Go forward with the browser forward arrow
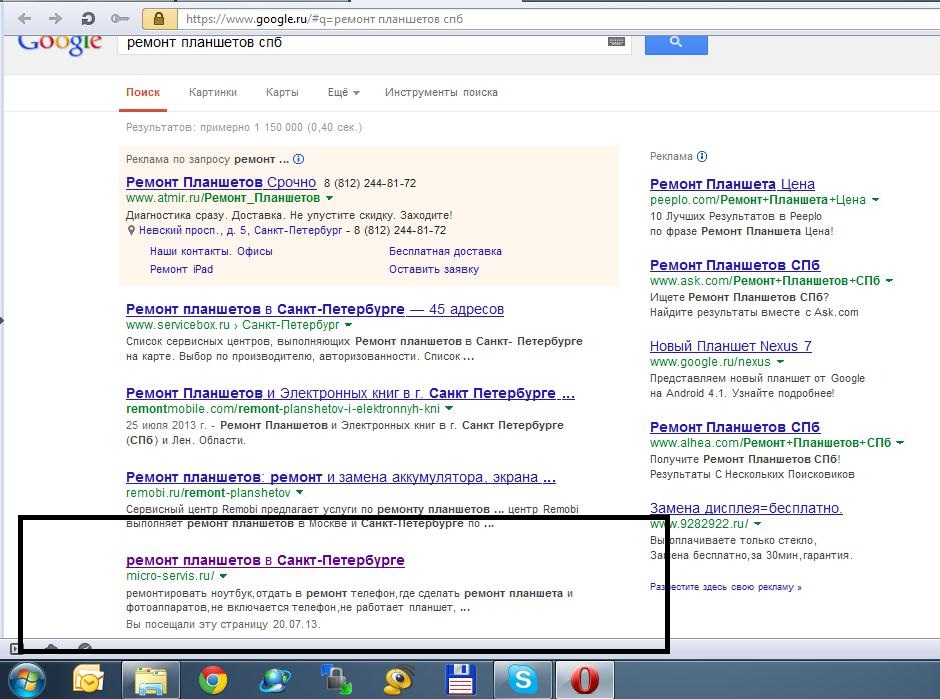The width and height of the screenshot is (940, 699). (x=55, y=19)
